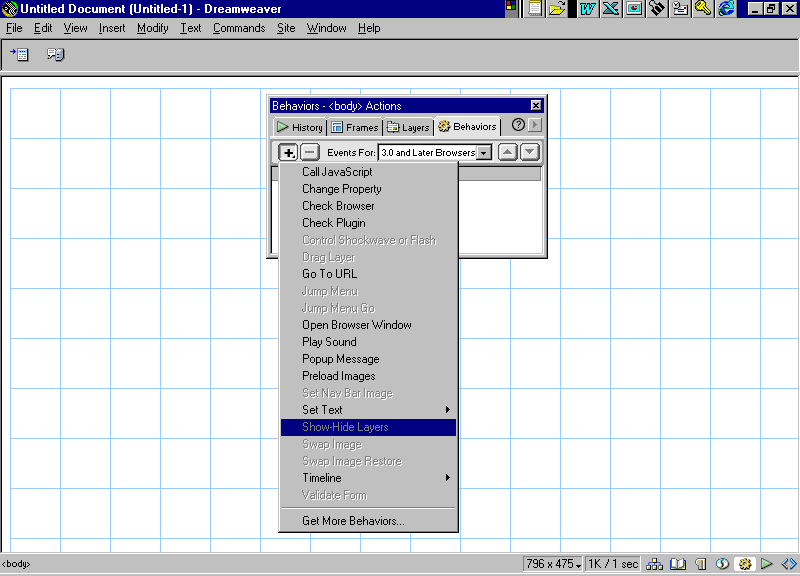Click the minus button to remove a behavior
The height and width of the screenshot is (576, 800).
click(310, 152)
